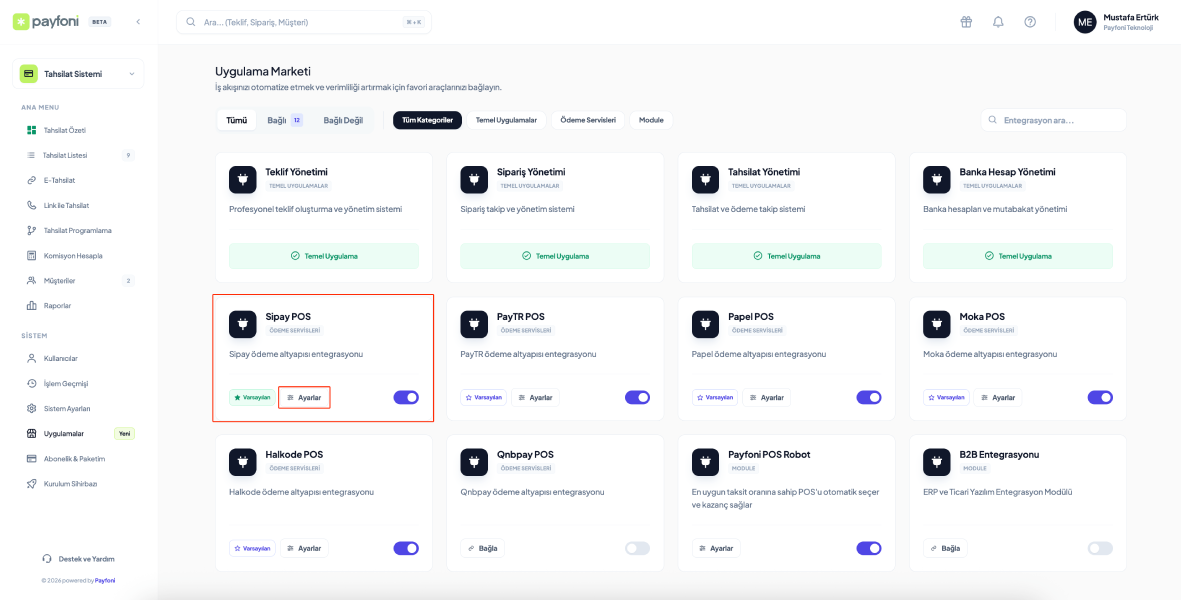Collapse the sidebar with chevron arrow
Viewport: 1181px width, 600px height.
pyautogui.click(x=138, y=21)
